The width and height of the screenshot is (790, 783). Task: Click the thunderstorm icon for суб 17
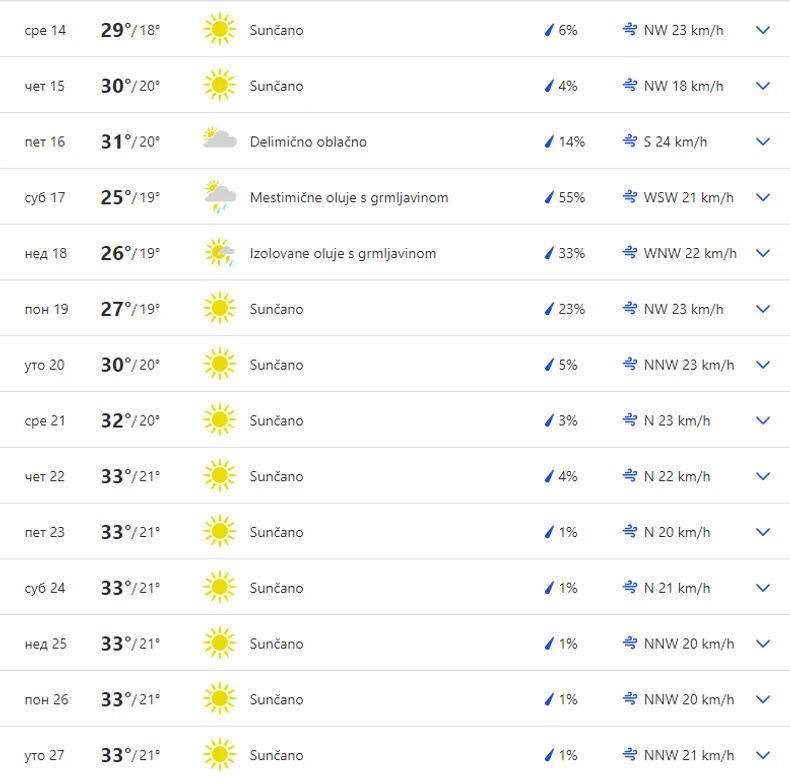[219, 197]
